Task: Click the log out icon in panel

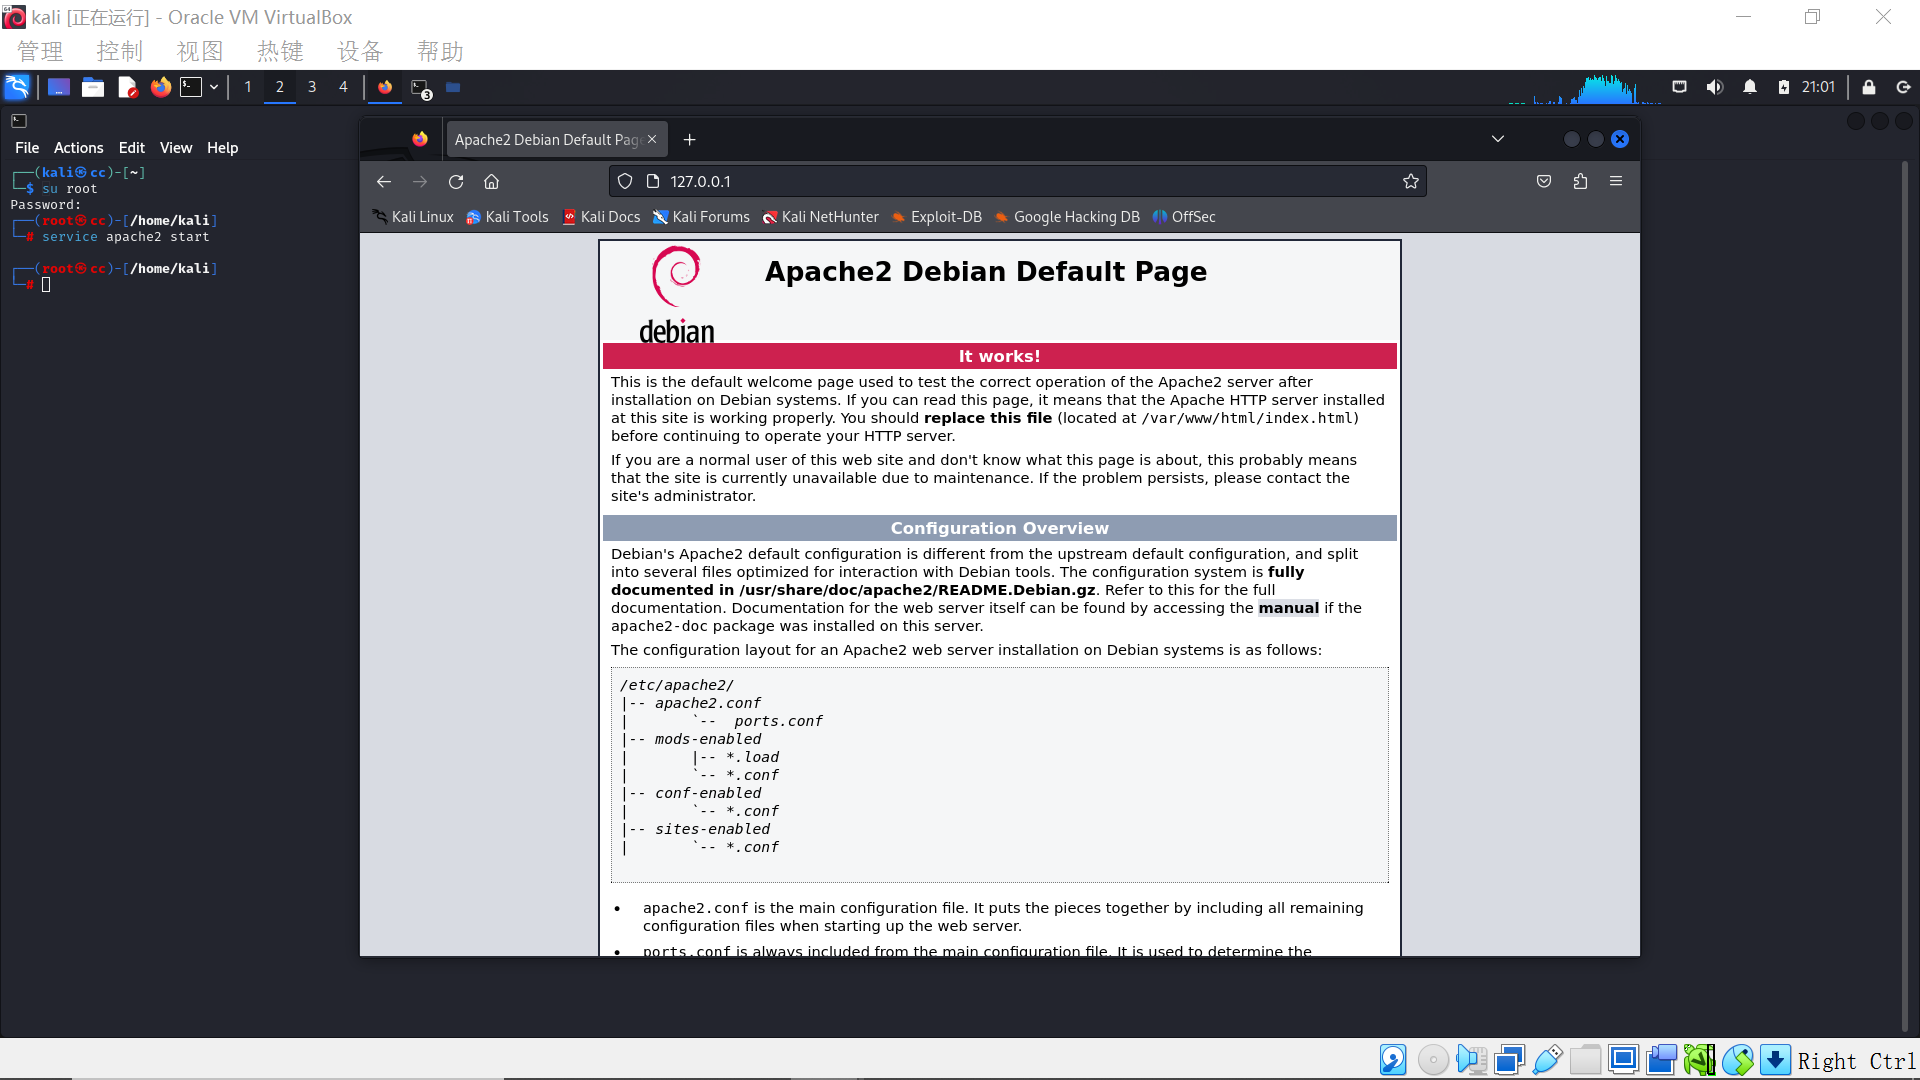Action: click(x=1904, y=87)
